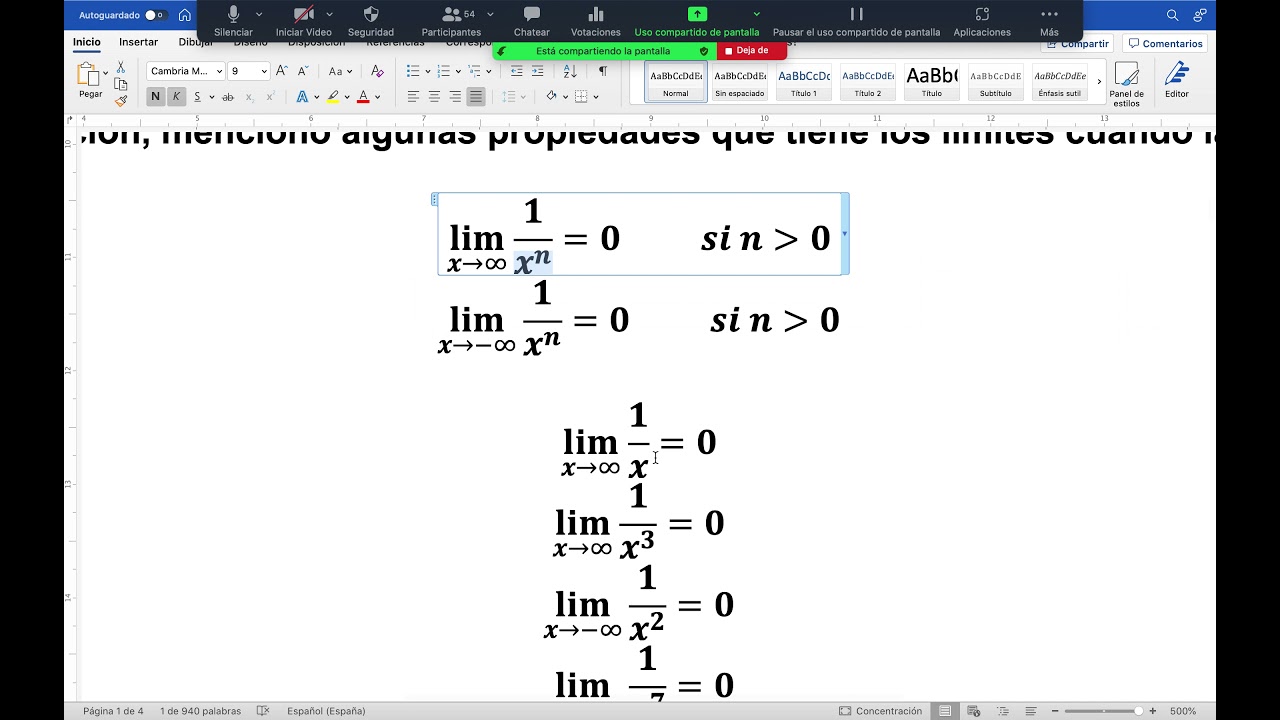Justify text alignment button
The image size is (1280, 720).
point(476,97)
